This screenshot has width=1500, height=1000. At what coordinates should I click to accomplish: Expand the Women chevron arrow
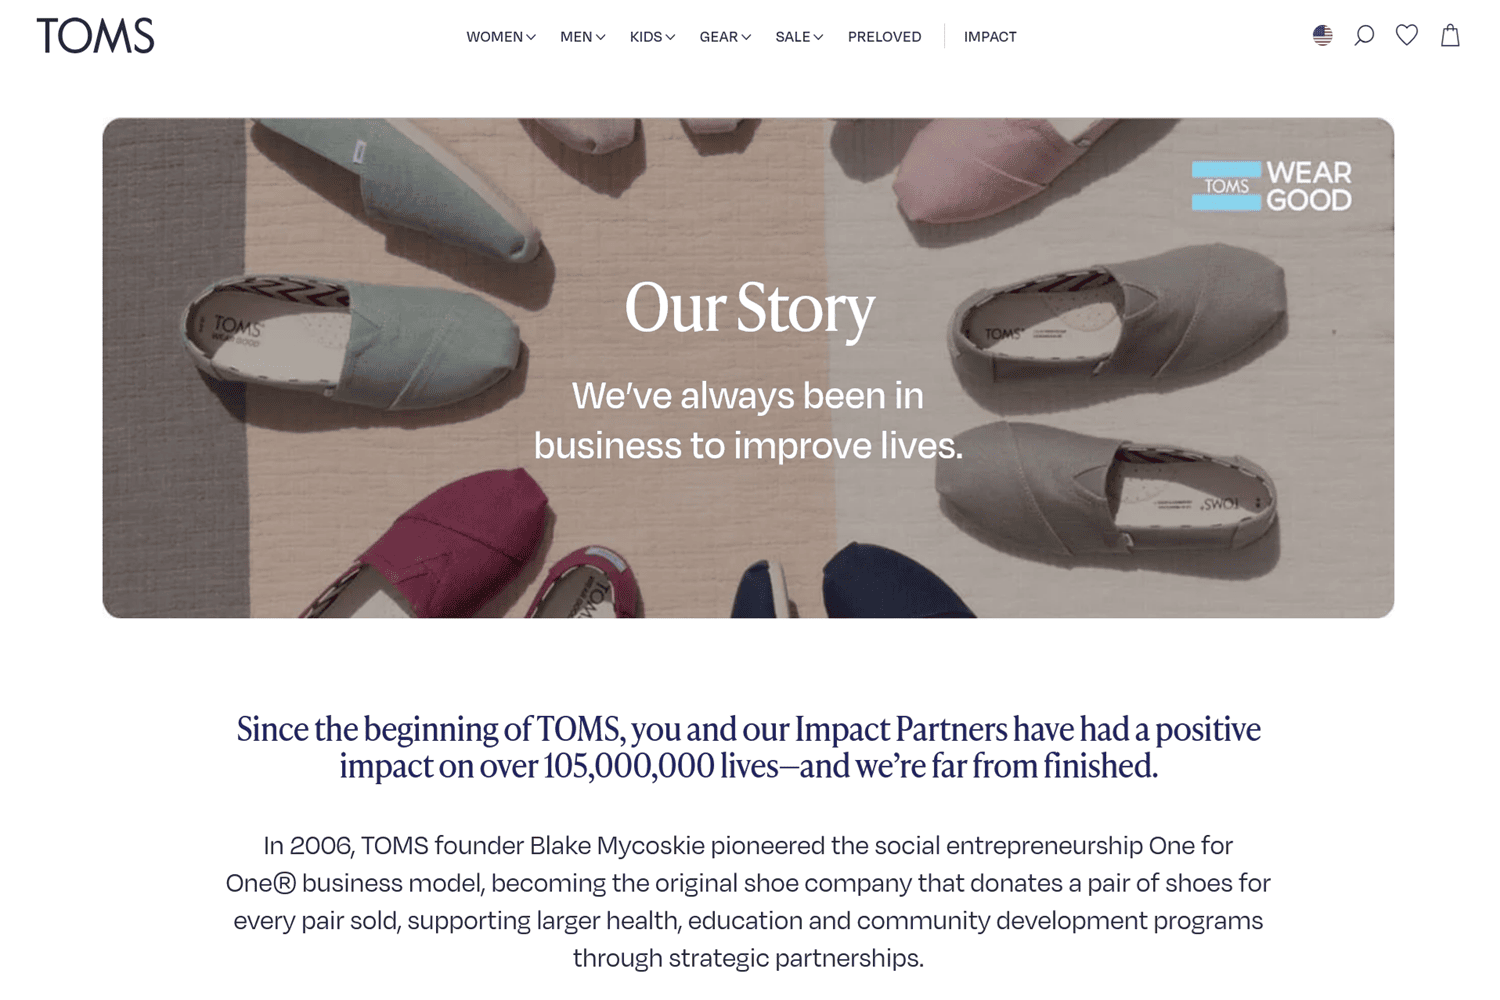tap(531, 37)
